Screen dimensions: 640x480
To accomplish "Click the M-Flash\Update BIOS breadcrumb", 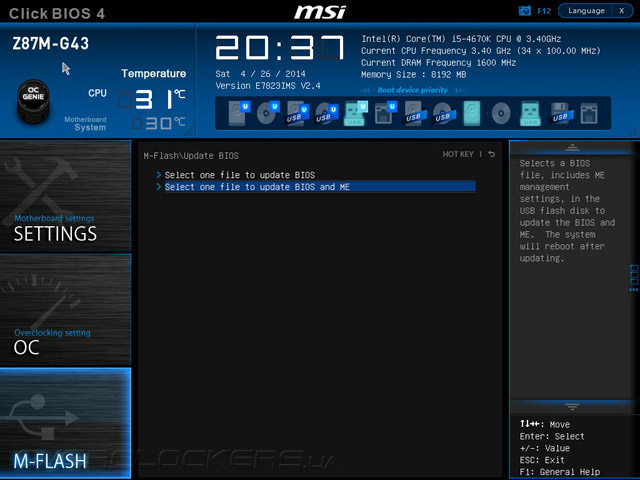I will [191, 156].
